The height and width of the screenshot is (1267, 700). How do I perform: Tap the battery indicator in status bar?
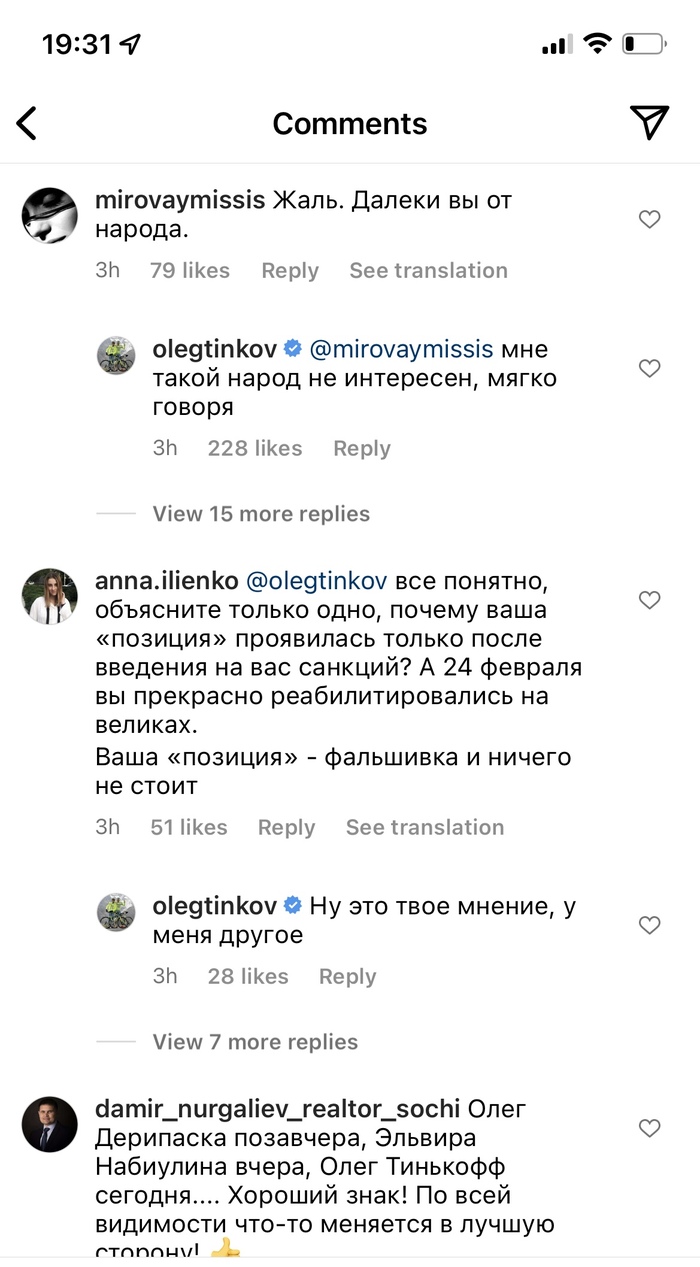point(644,44)
